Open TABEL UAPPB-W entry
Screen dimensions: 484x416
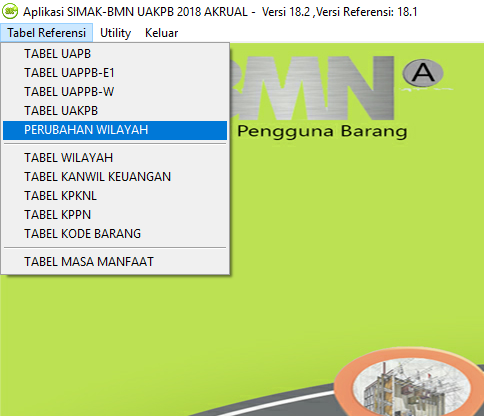[115, 92]
